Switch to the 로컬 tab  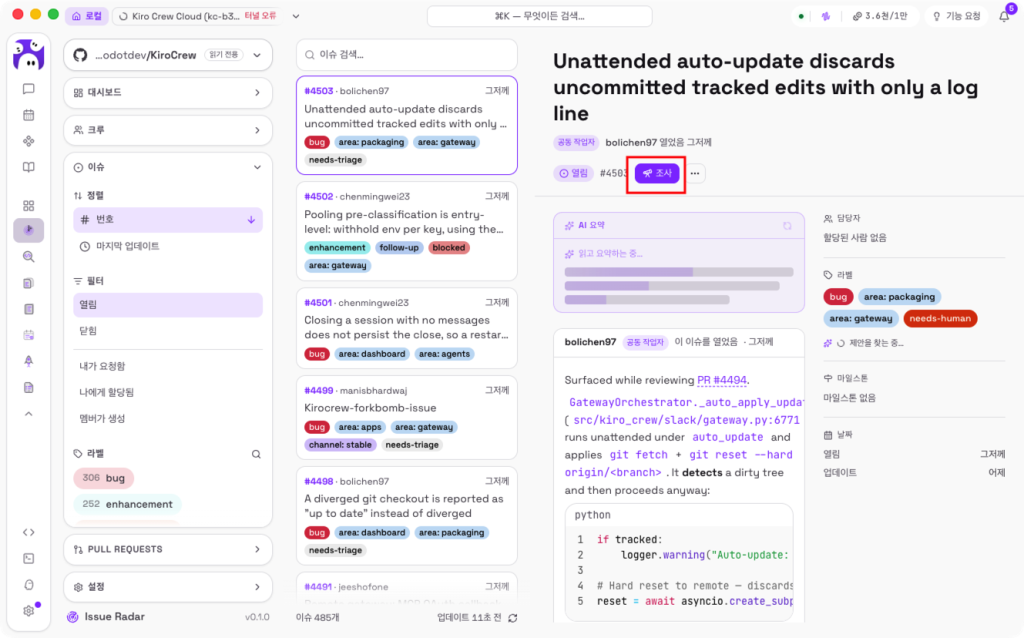coord(86,16)
